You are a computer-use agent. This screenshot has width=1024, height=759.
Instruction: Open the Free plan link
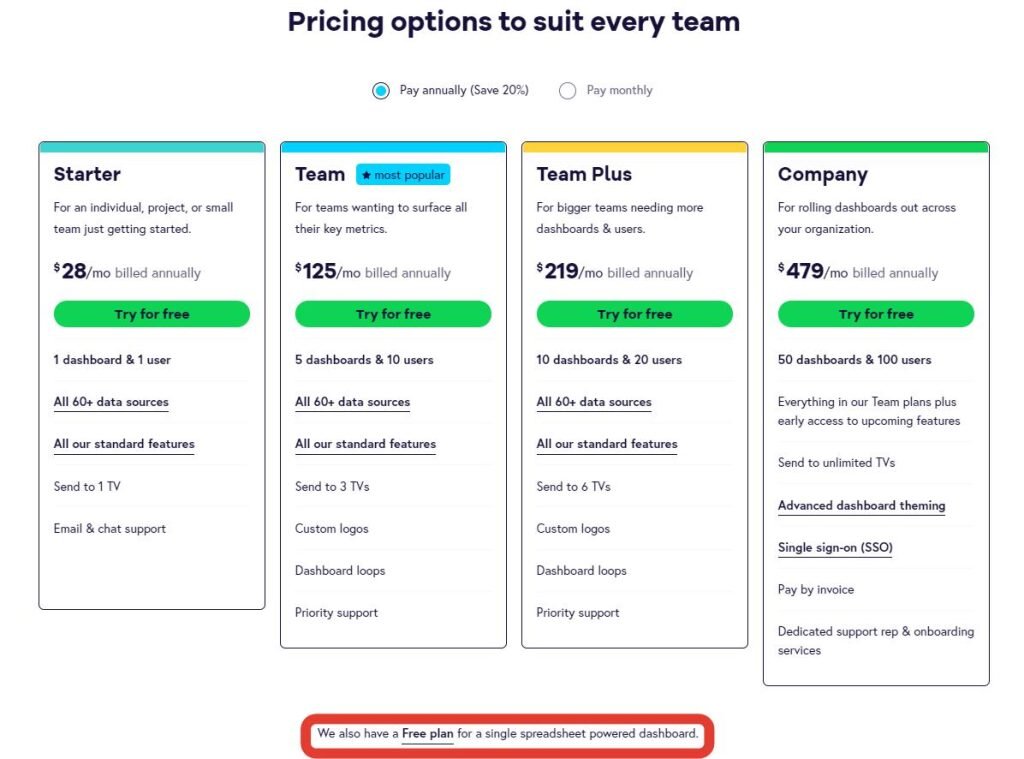(428, 734)
